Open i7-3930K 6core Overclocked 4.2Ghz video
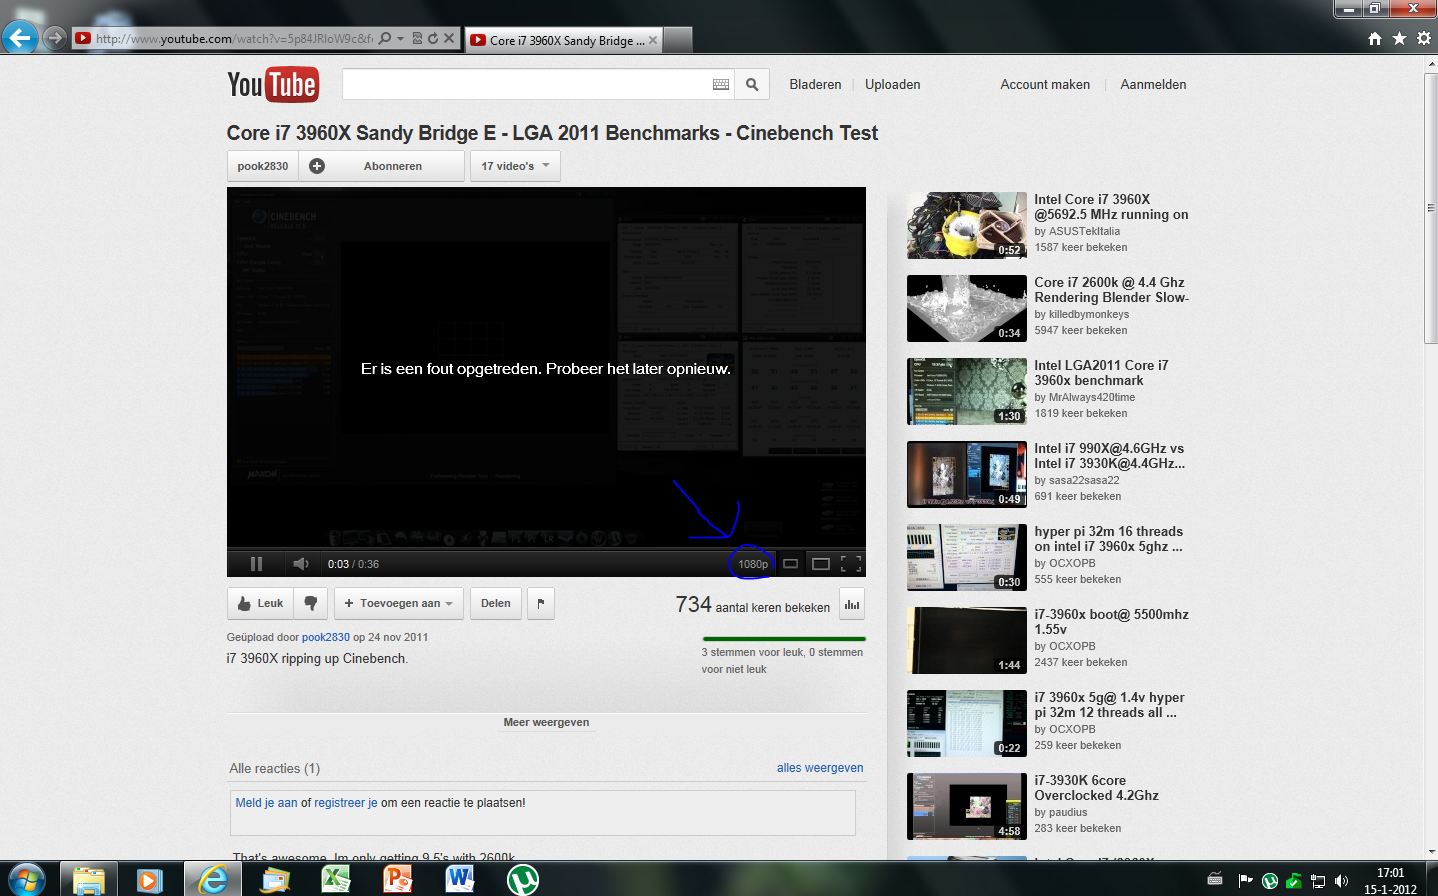 click(1048, 805)
